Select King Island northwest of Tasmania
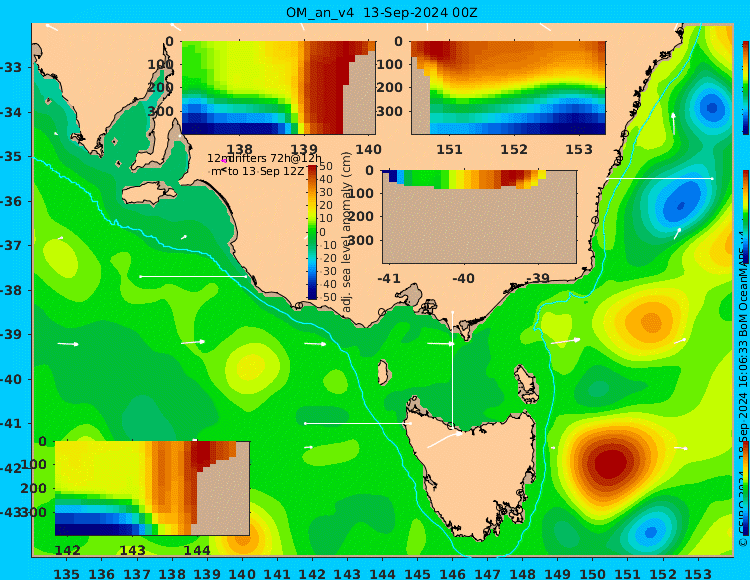Screen dimensions: 750x580 [383, 372]
